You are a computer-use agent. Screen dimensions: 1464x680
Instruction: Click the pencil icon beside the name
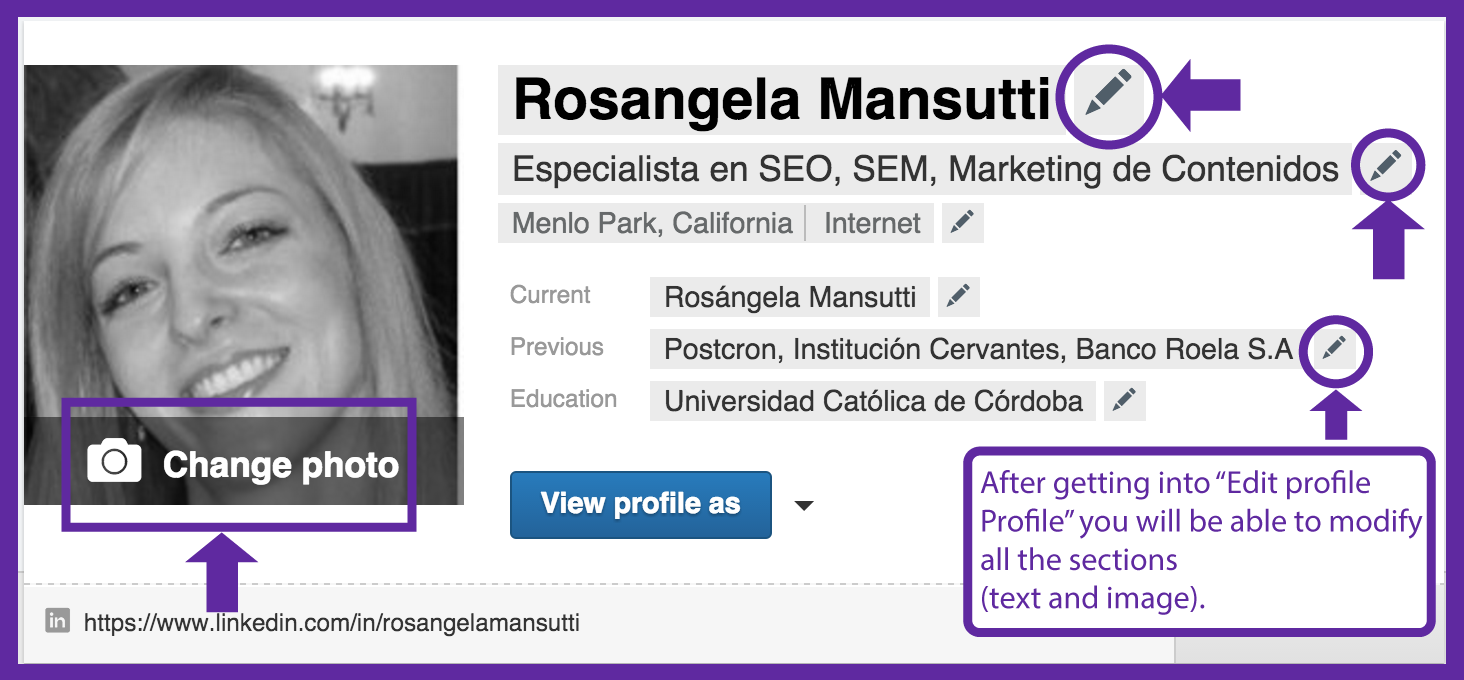[x=1107, y=93]
